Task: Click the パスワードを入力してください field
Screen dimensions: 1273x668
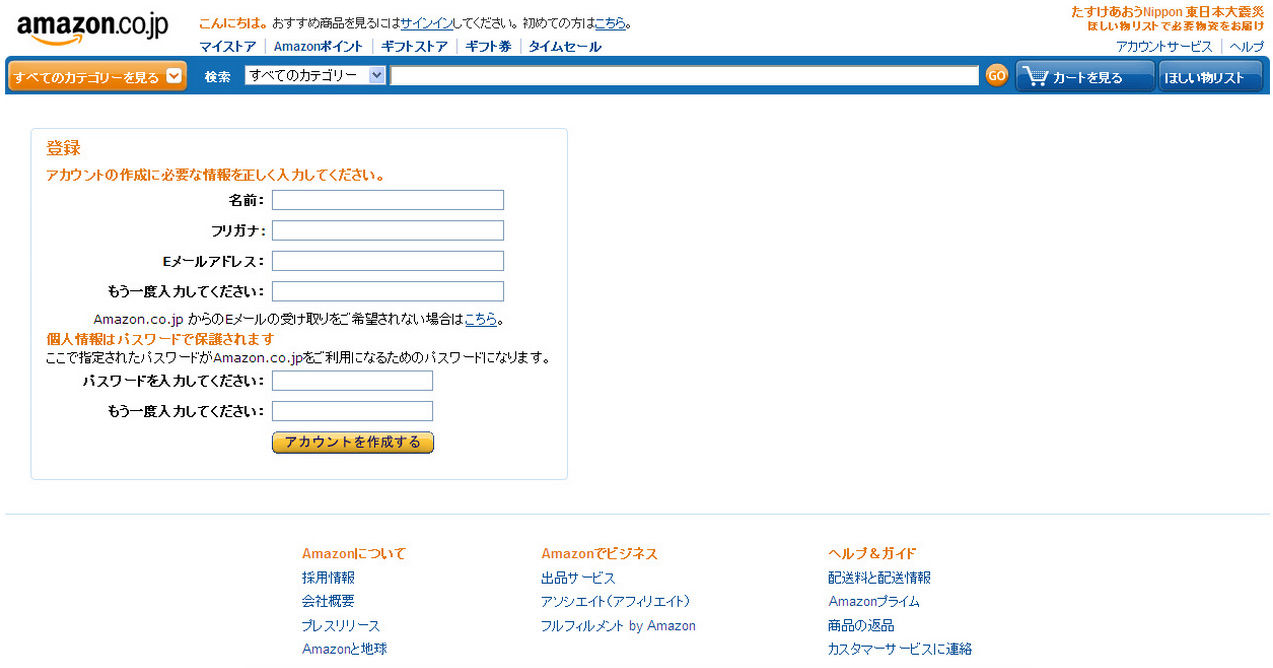Action: click(352, 380)
